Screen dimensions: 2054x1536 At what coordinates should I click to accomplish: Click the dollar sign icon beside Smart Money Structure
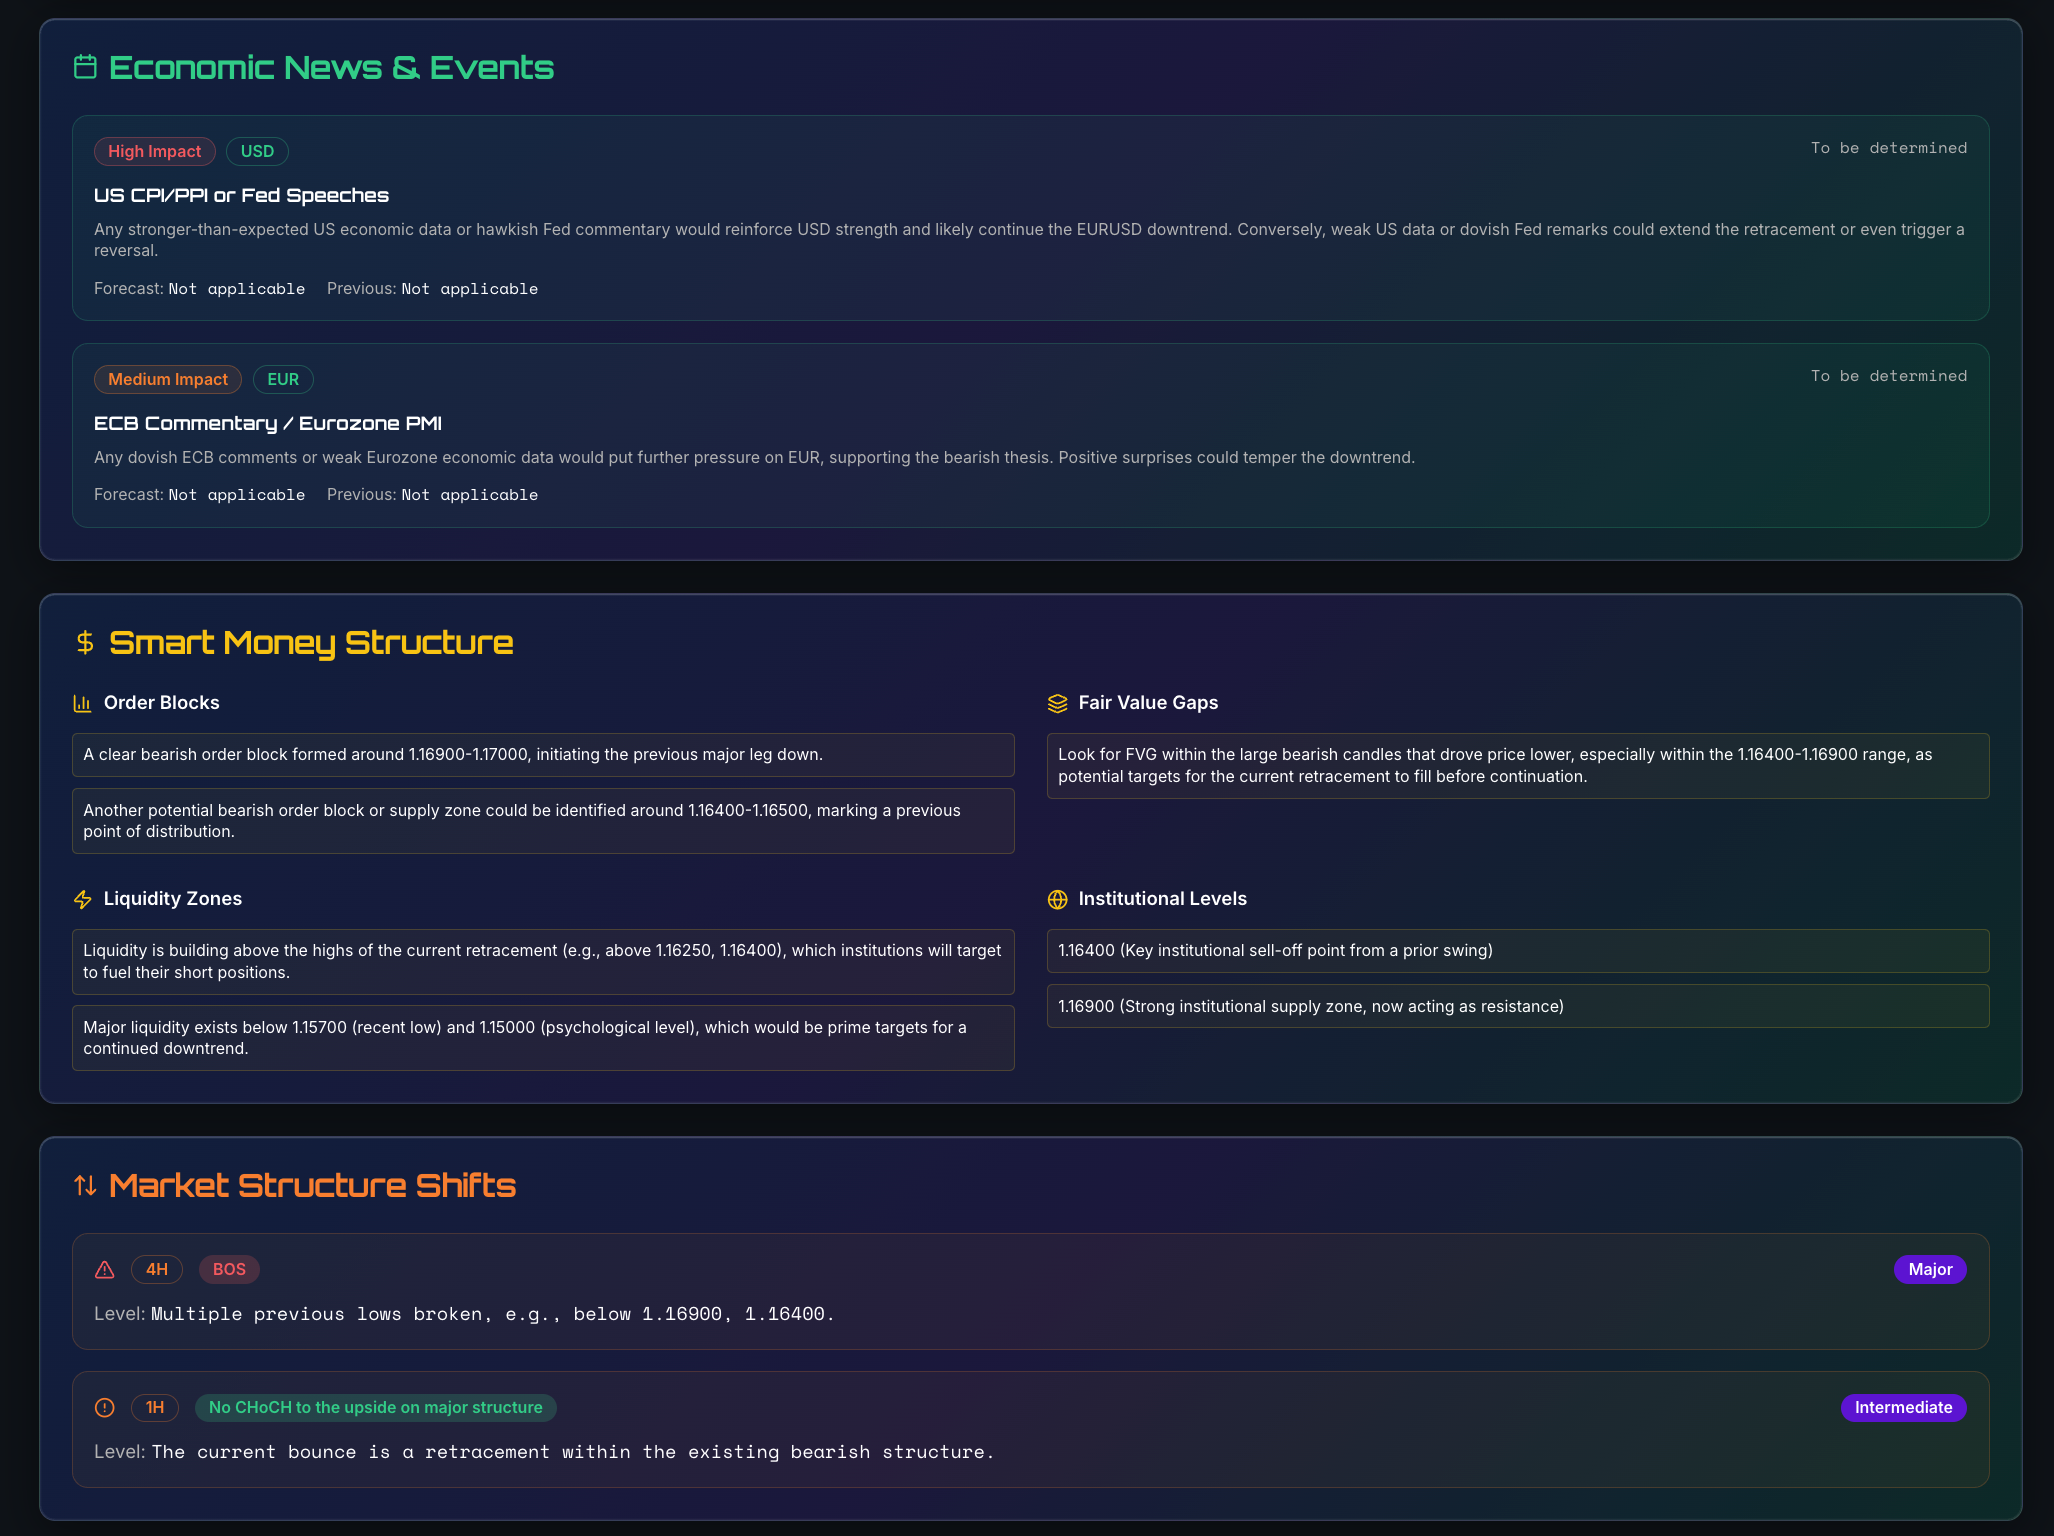pos(85,642)
